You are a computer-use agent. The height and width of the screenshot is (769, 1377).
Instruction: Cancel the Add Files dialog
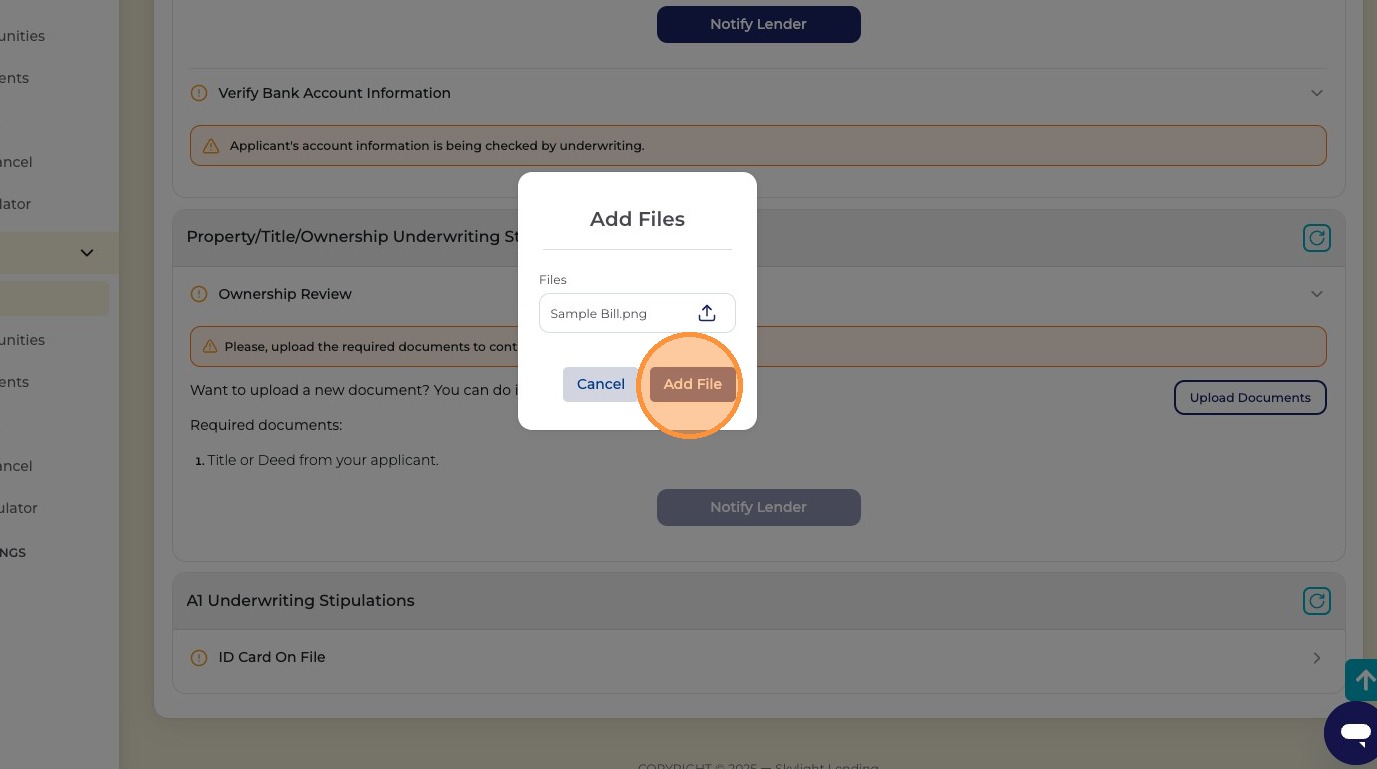point(600,384)
